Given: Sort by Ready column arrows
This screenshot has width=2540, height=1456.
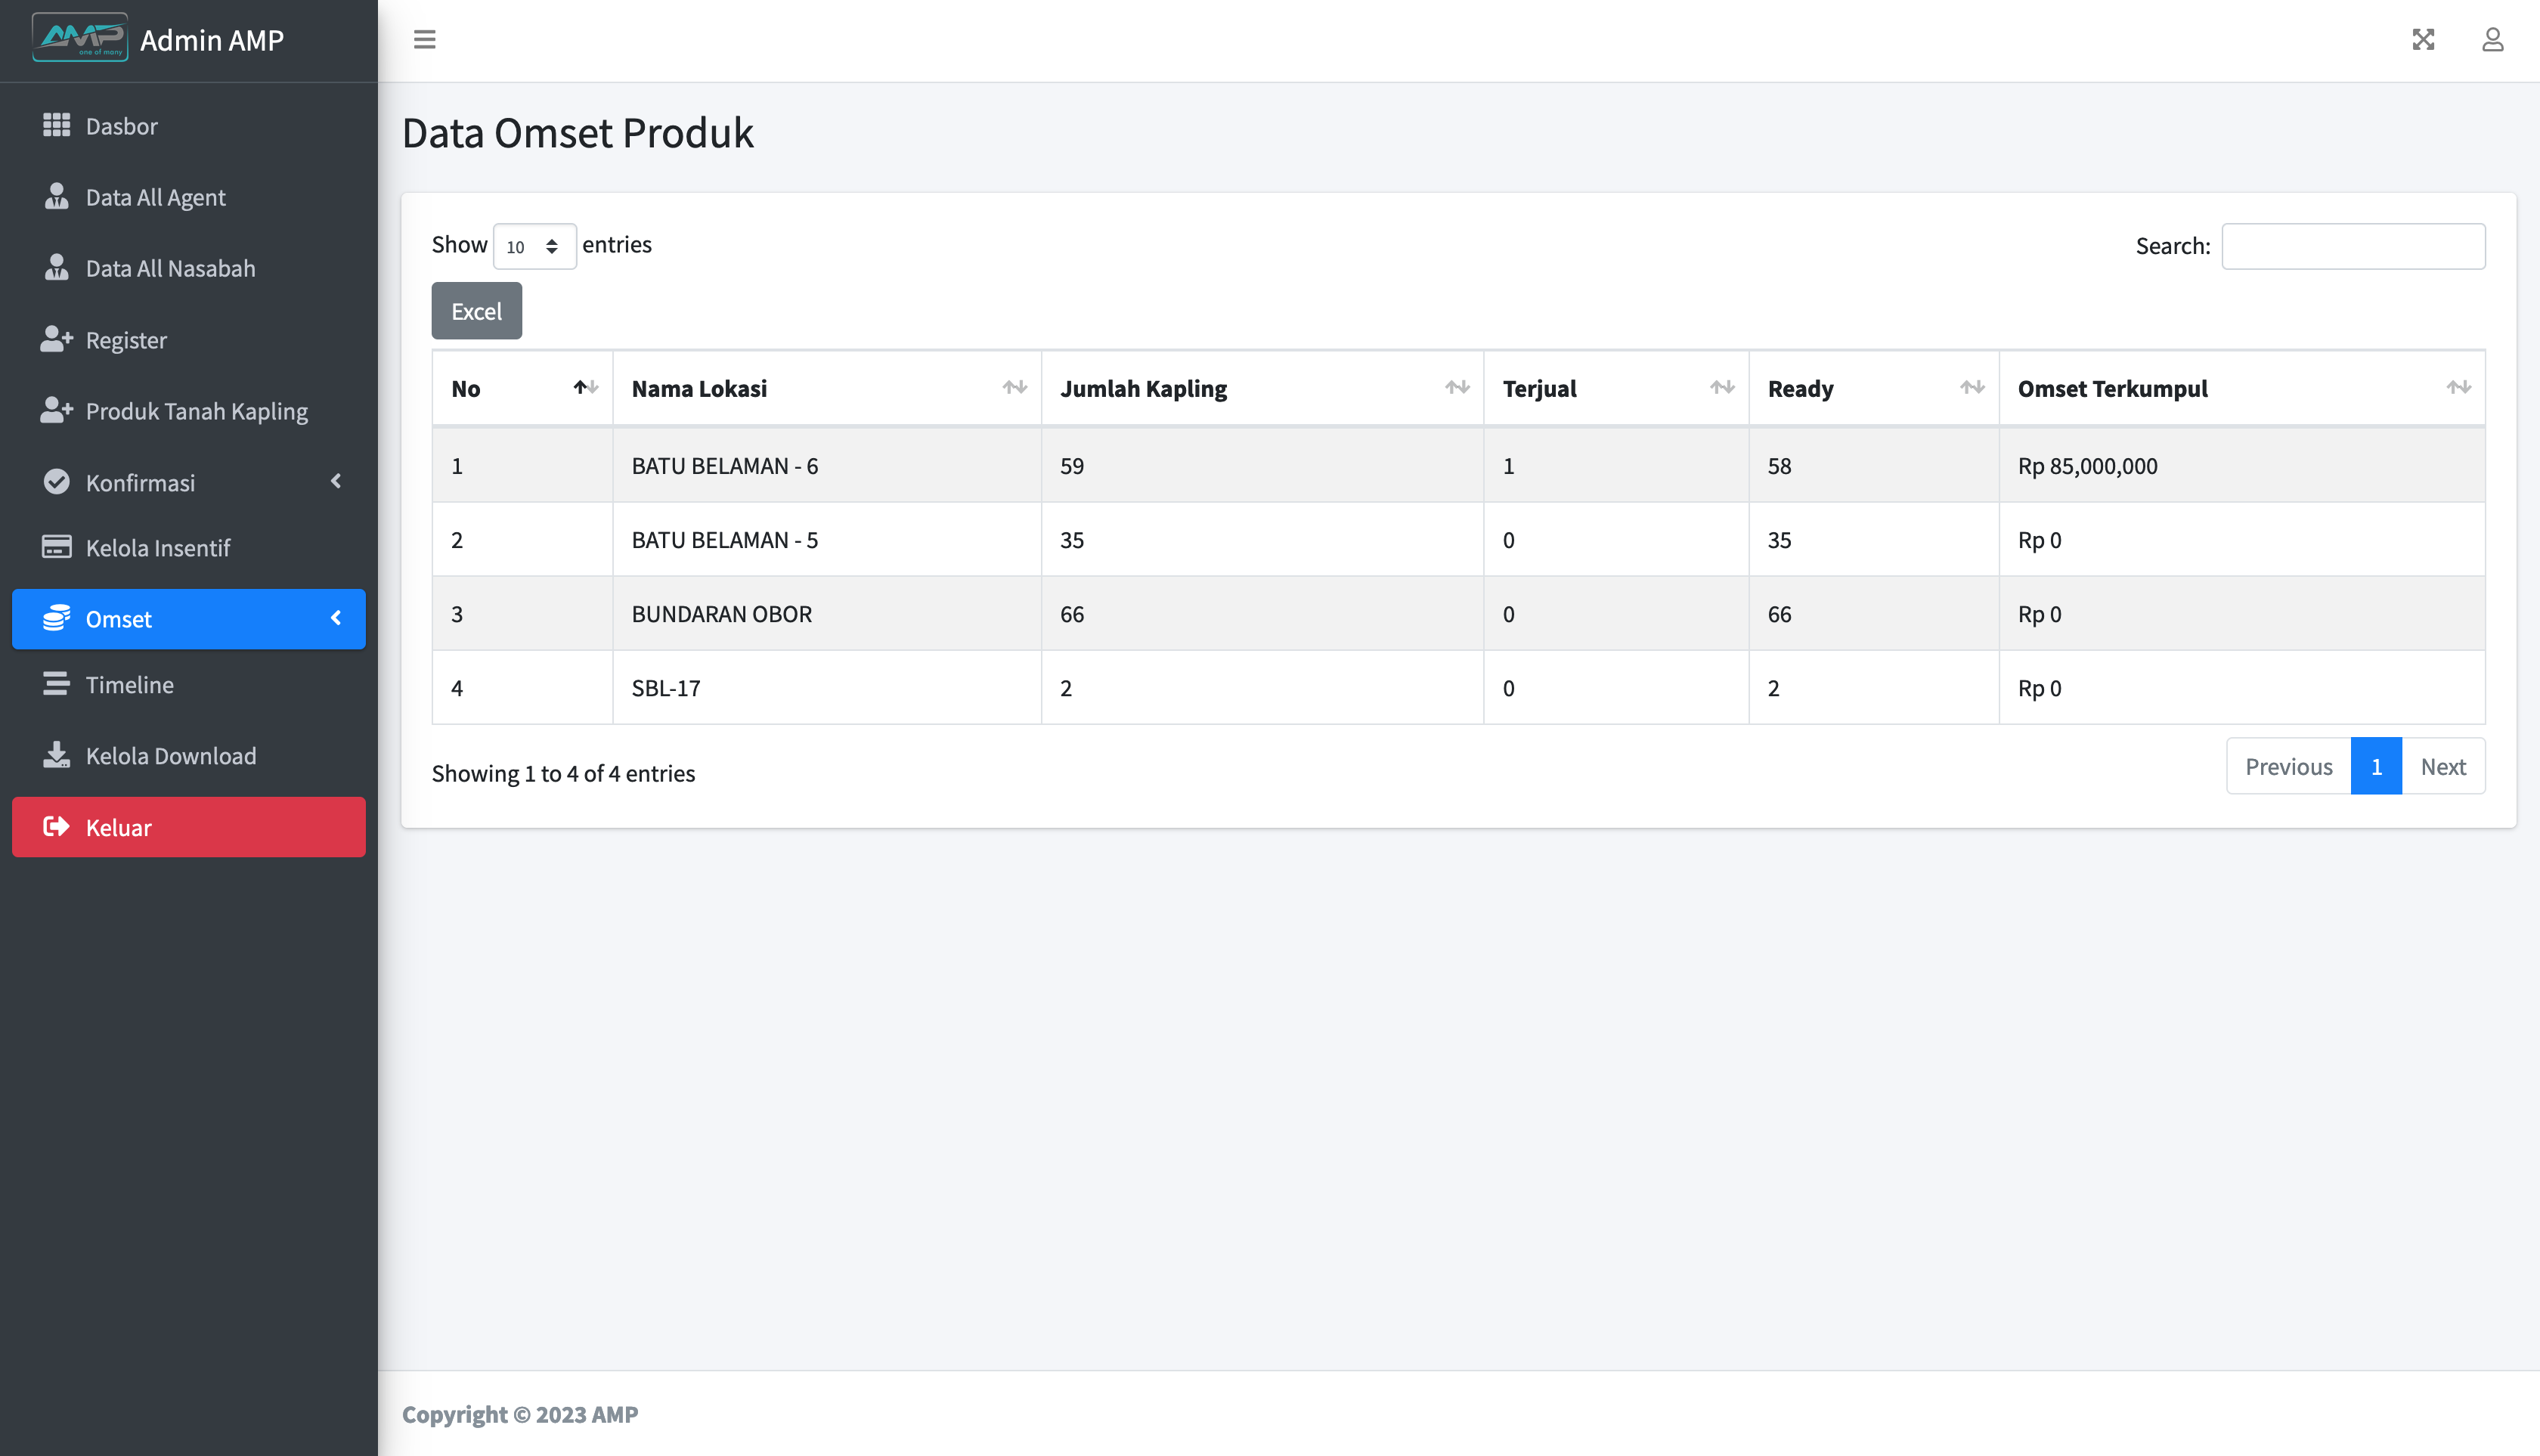Looking at the screenshot, I should (1972, 387).
